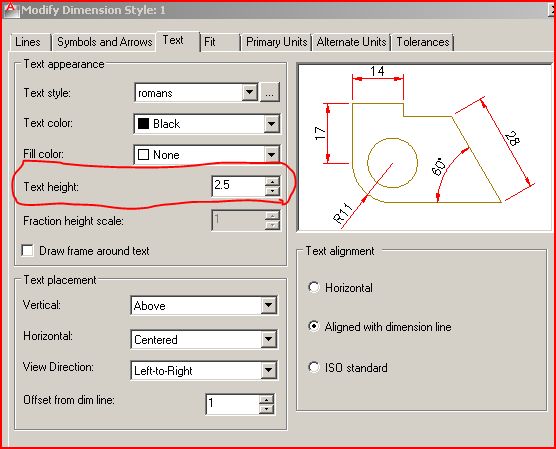Click the Fill color None swatch
This screenshot has height=449, width=556.
pyautogui.click(x=143, y=155)
